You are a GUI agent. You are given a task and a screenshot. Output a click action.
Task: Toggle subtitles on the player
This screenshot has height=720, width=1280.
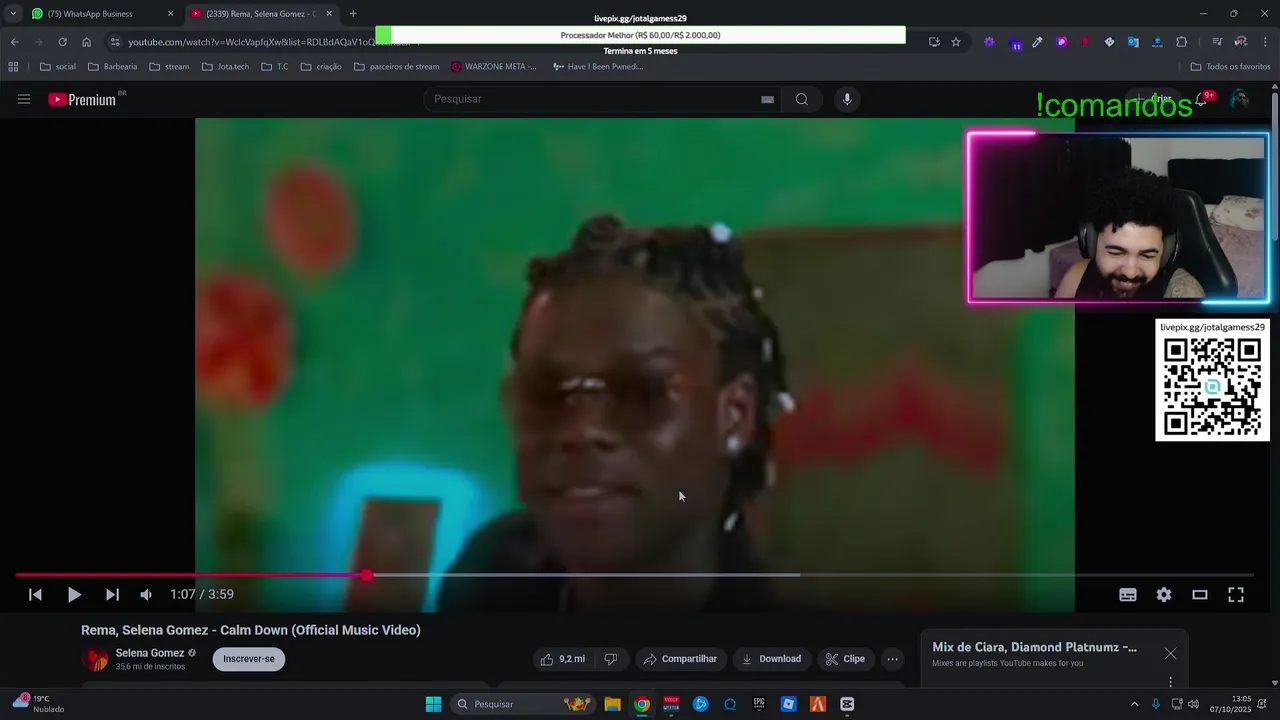(1128, 594)
